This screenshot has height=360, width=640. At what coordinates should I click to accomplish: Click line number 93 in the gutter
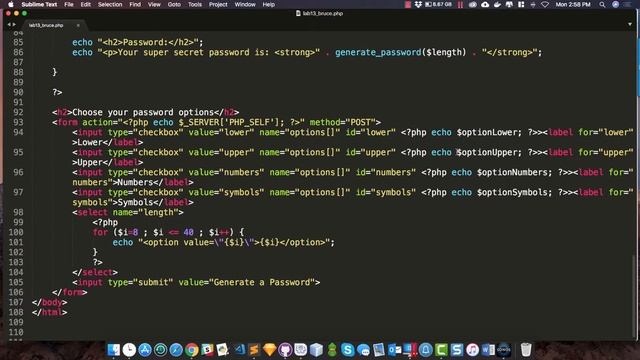click(18, 122)
